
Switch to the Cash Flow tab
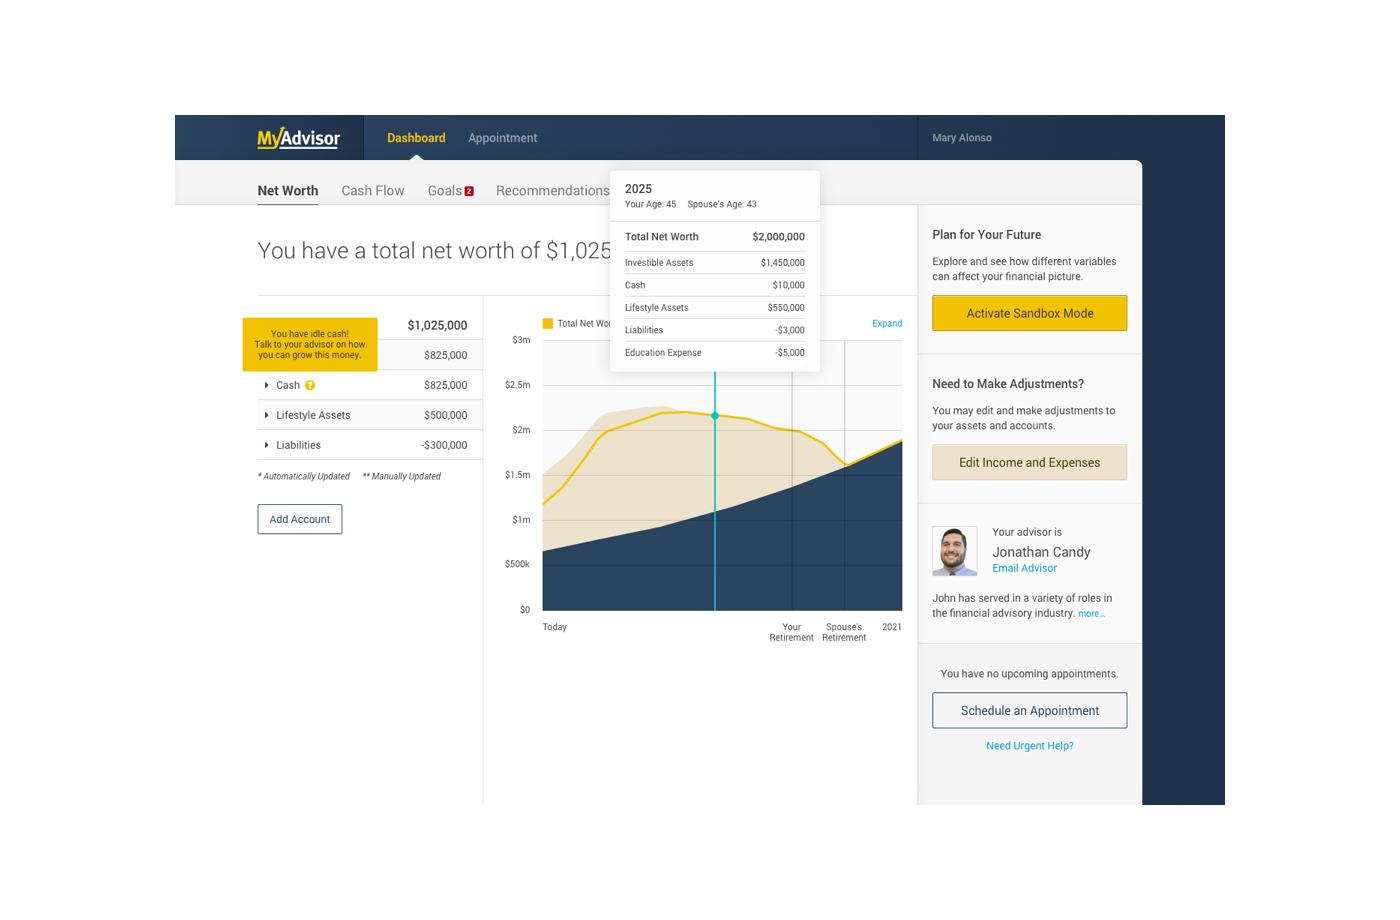click(373, 191)
